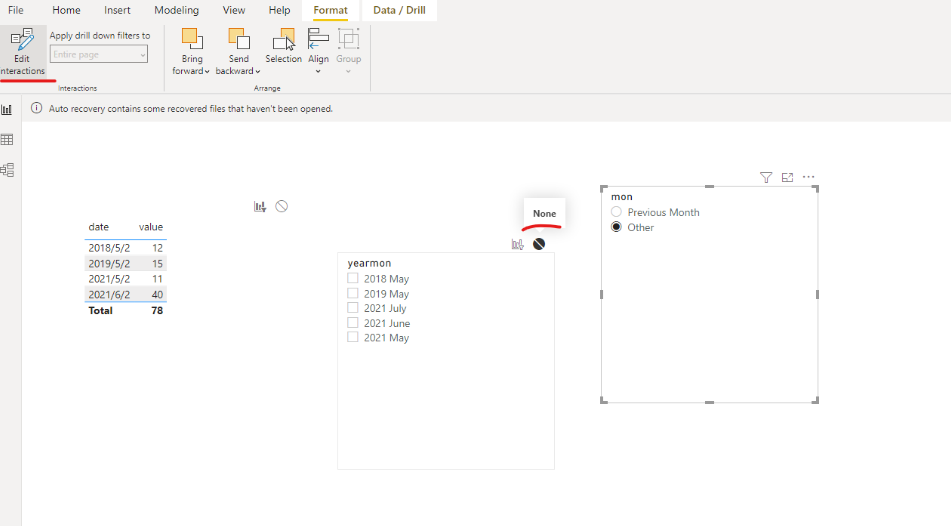Click the yearmon slicer header
951x526 pixels.
[369, 263]
